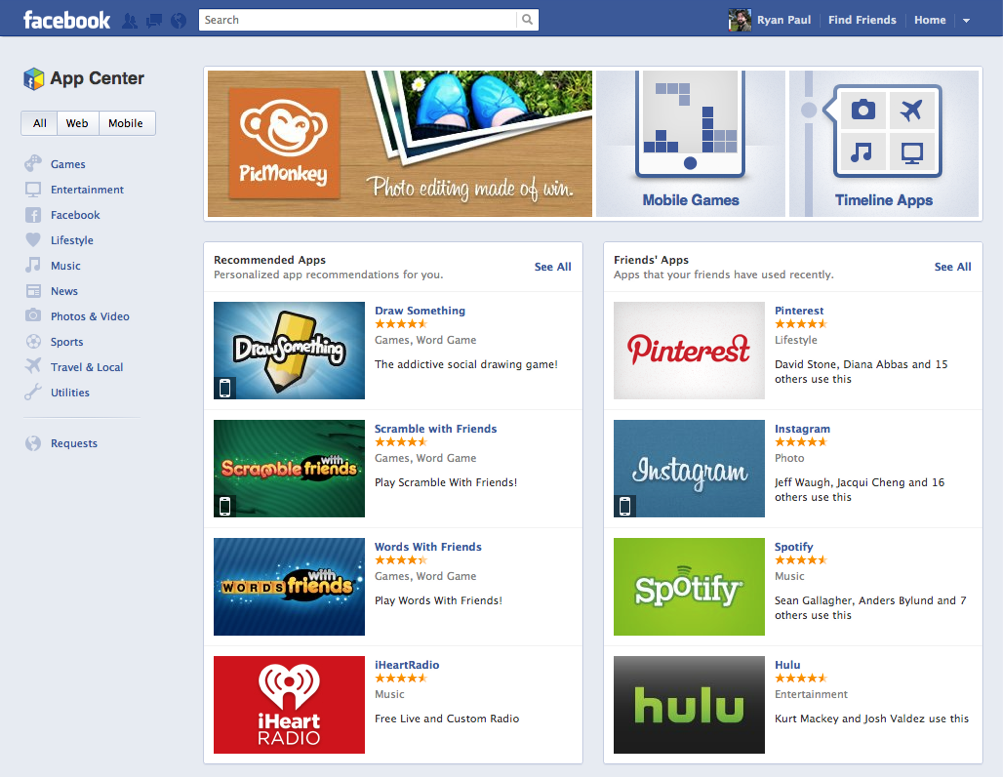Click See All for Friends' Apps
This screenshot has width=1003, height=777.
coord(952,267)
